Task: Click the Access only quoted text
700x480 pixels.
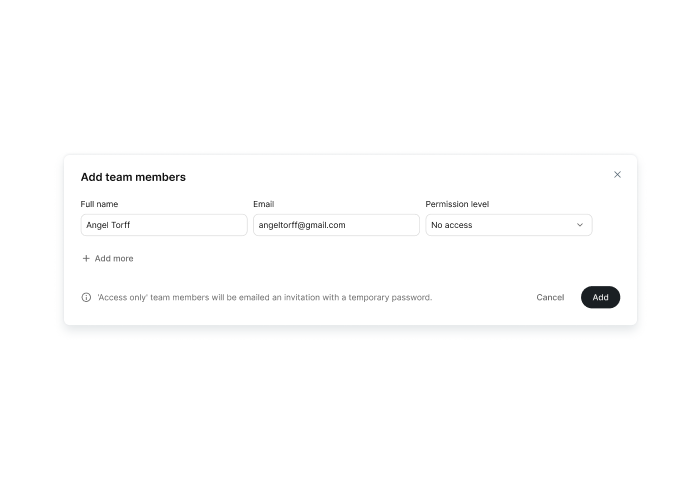Action: (x=122, y=297)
